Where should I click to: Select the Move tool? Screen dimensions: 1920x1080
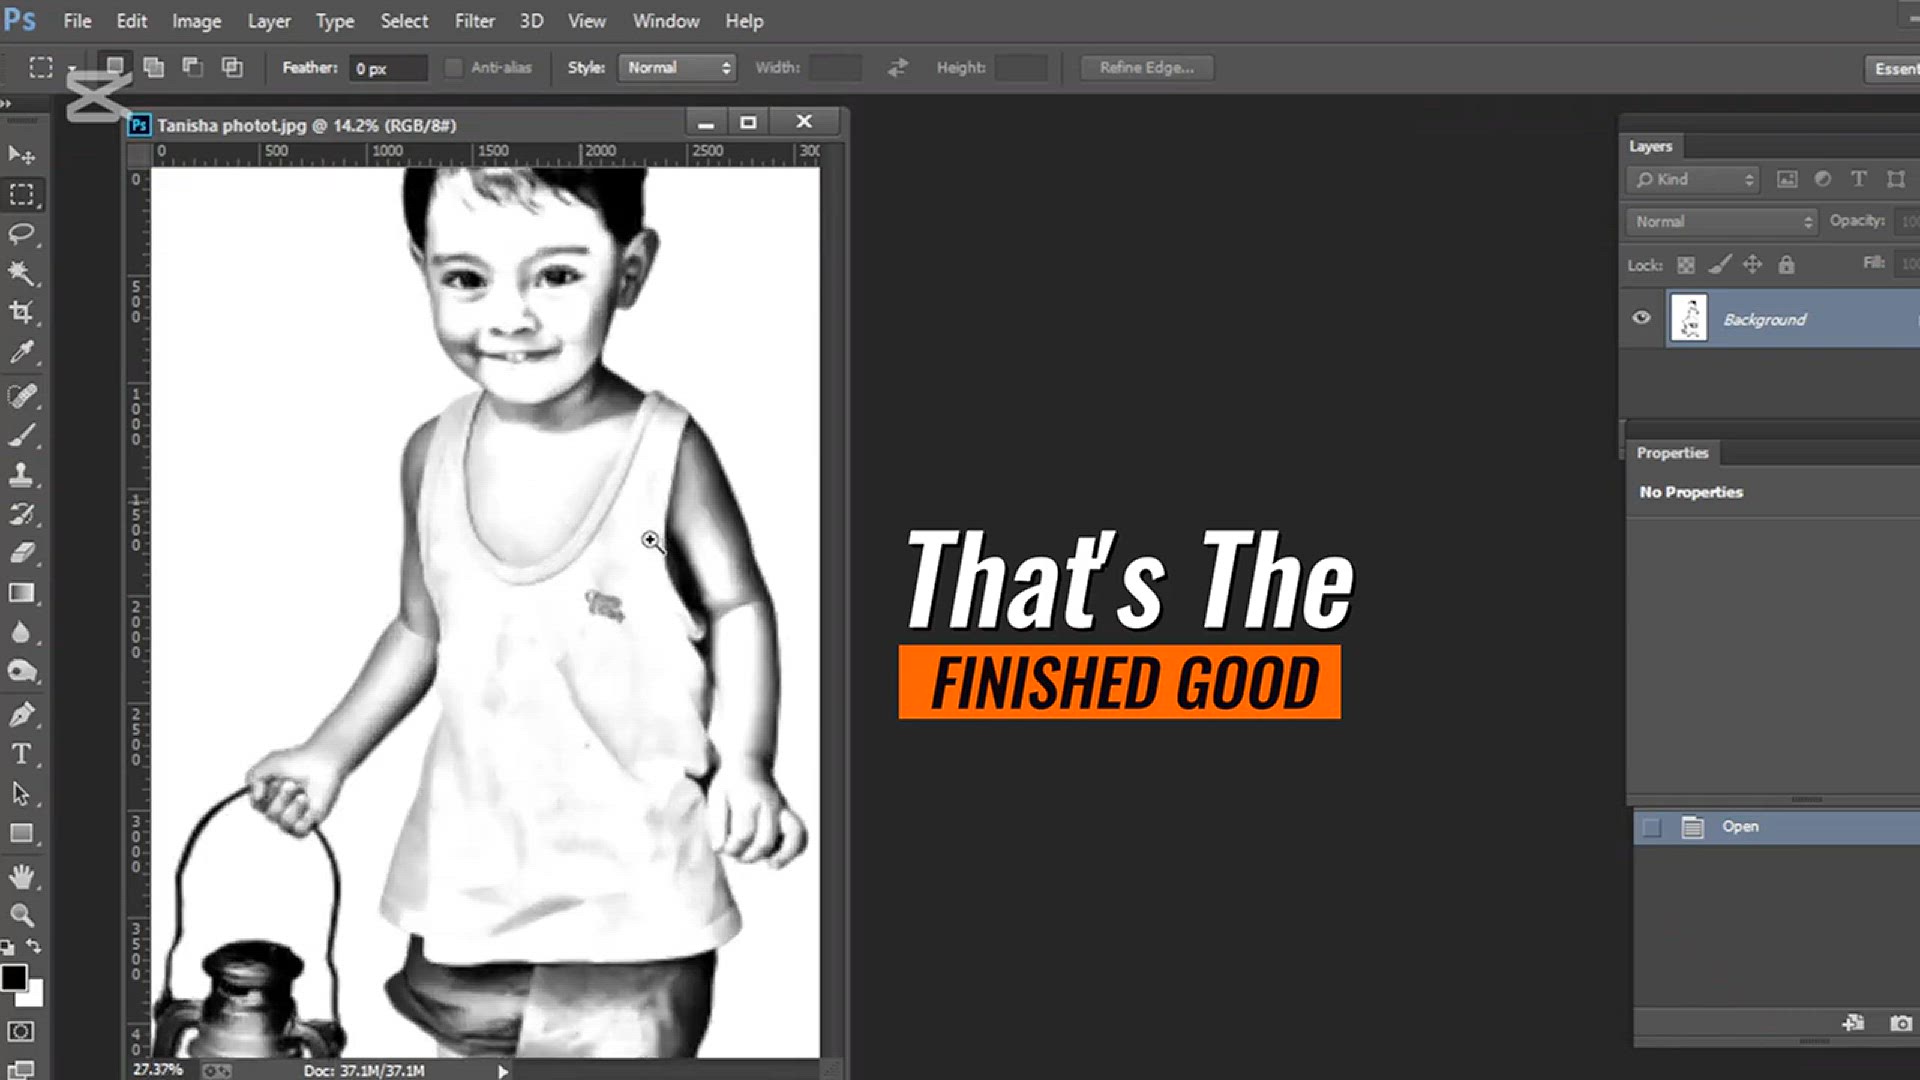(x=21, y=154)
